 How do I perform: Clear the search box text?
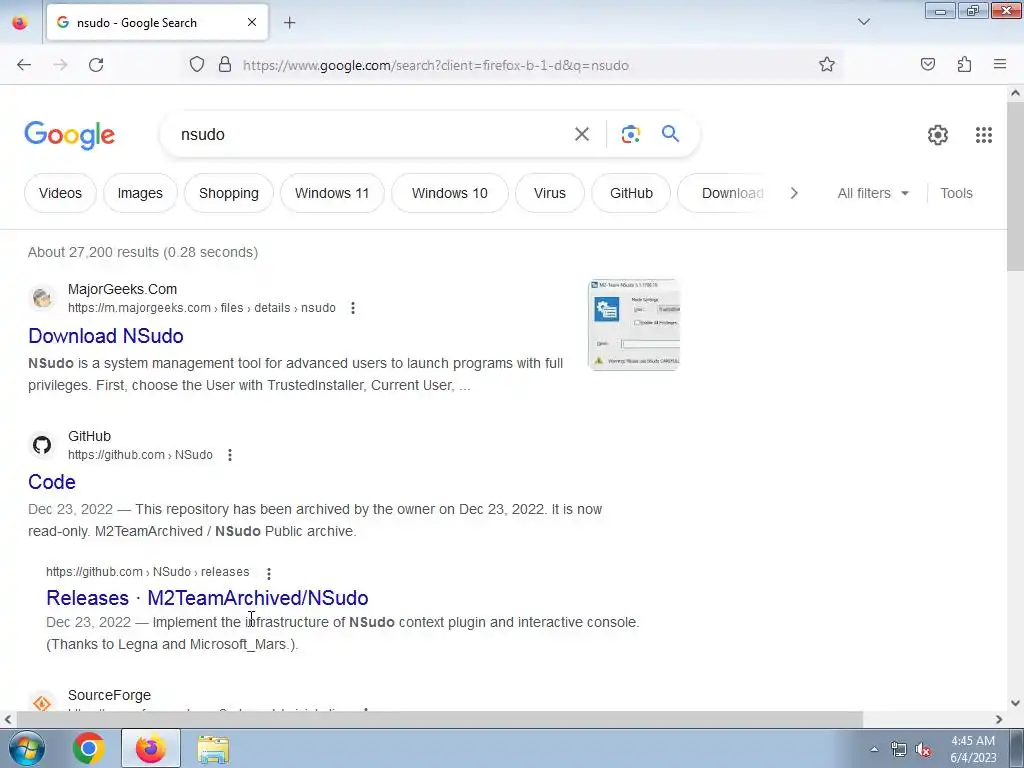581,134
